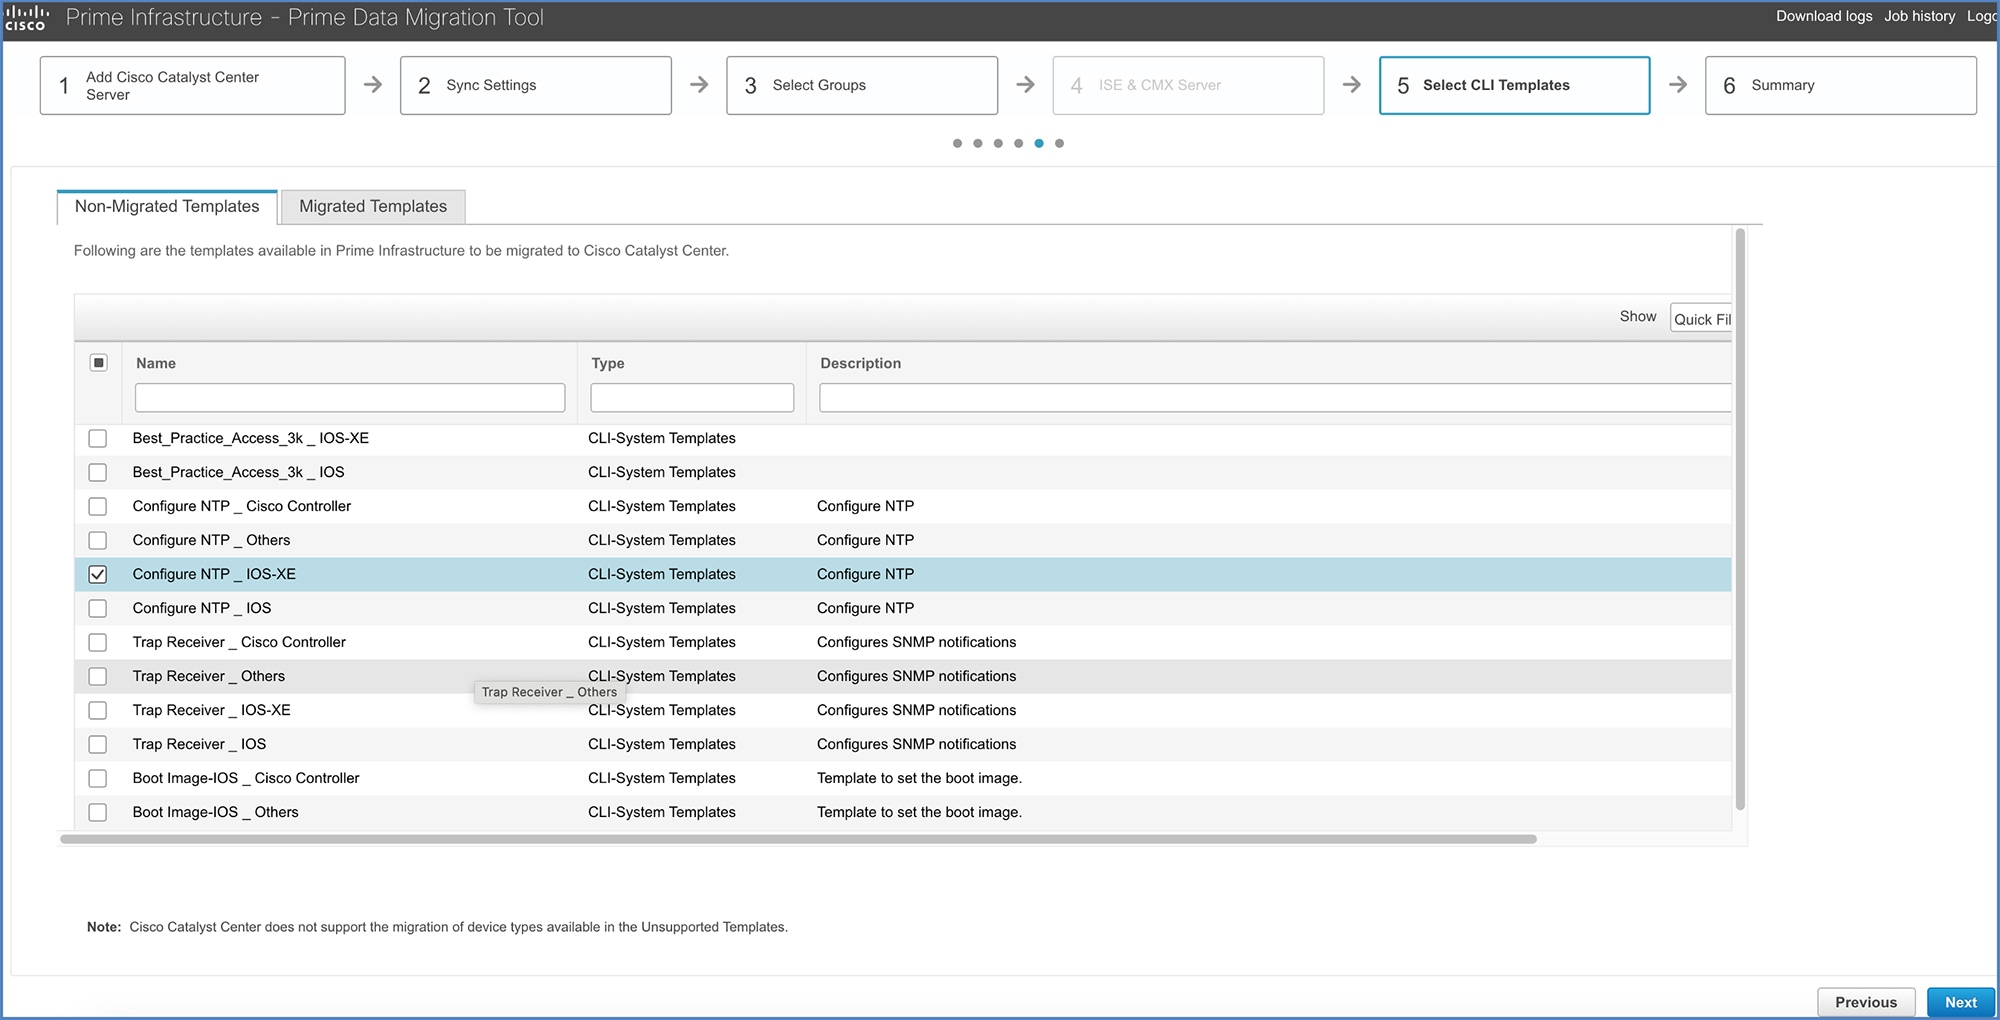Viewport: 2000px width, 1020px height.
Task: Uncheck the Configure NTP _ IOS-XE checkbox
Action: coord(98,574)
